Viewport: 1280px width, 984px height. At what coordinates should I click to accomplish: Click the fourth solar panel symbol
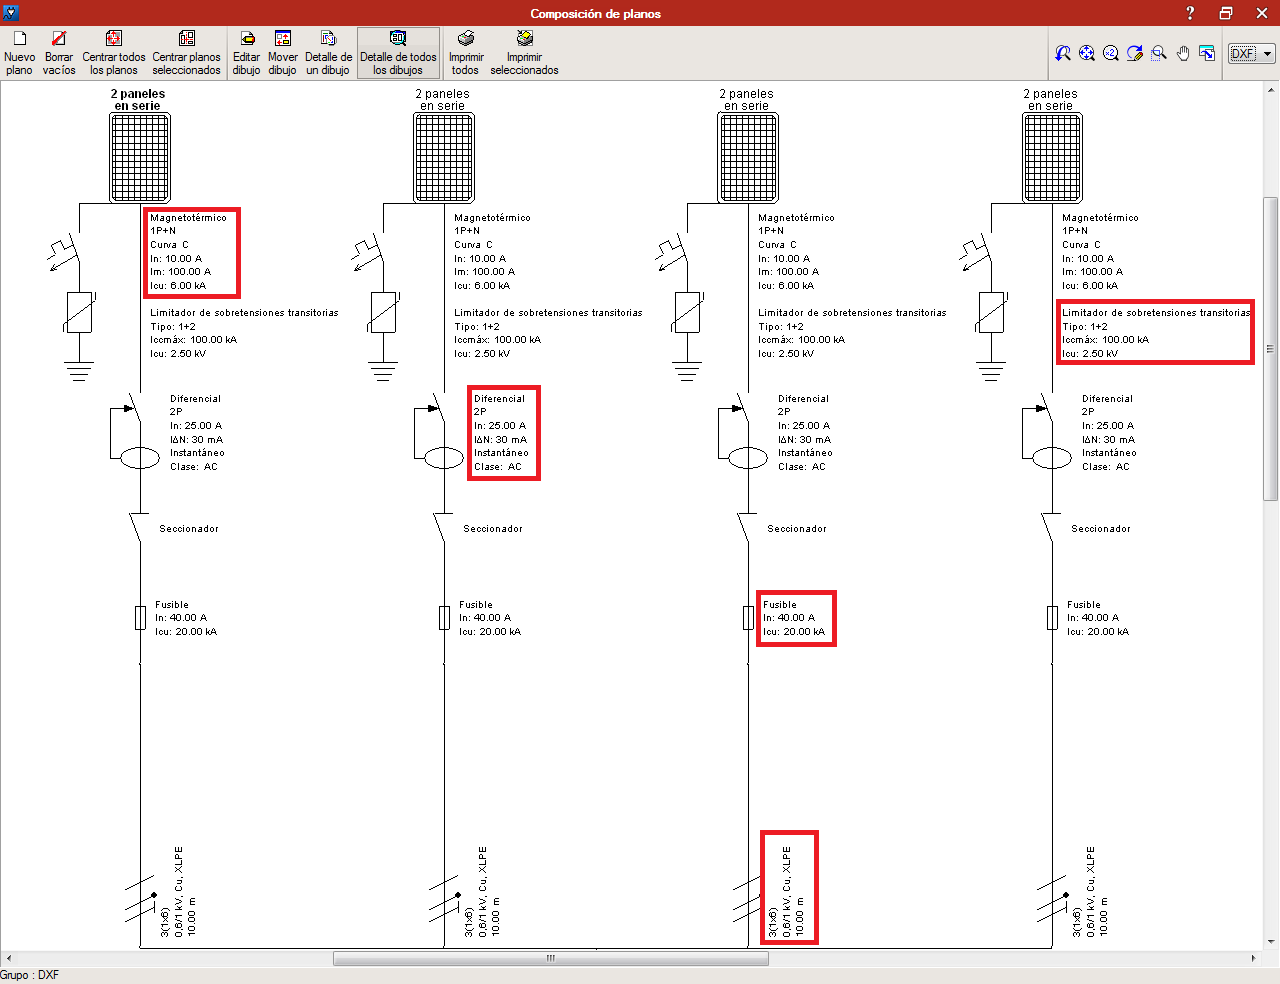tap(1052, 157)
